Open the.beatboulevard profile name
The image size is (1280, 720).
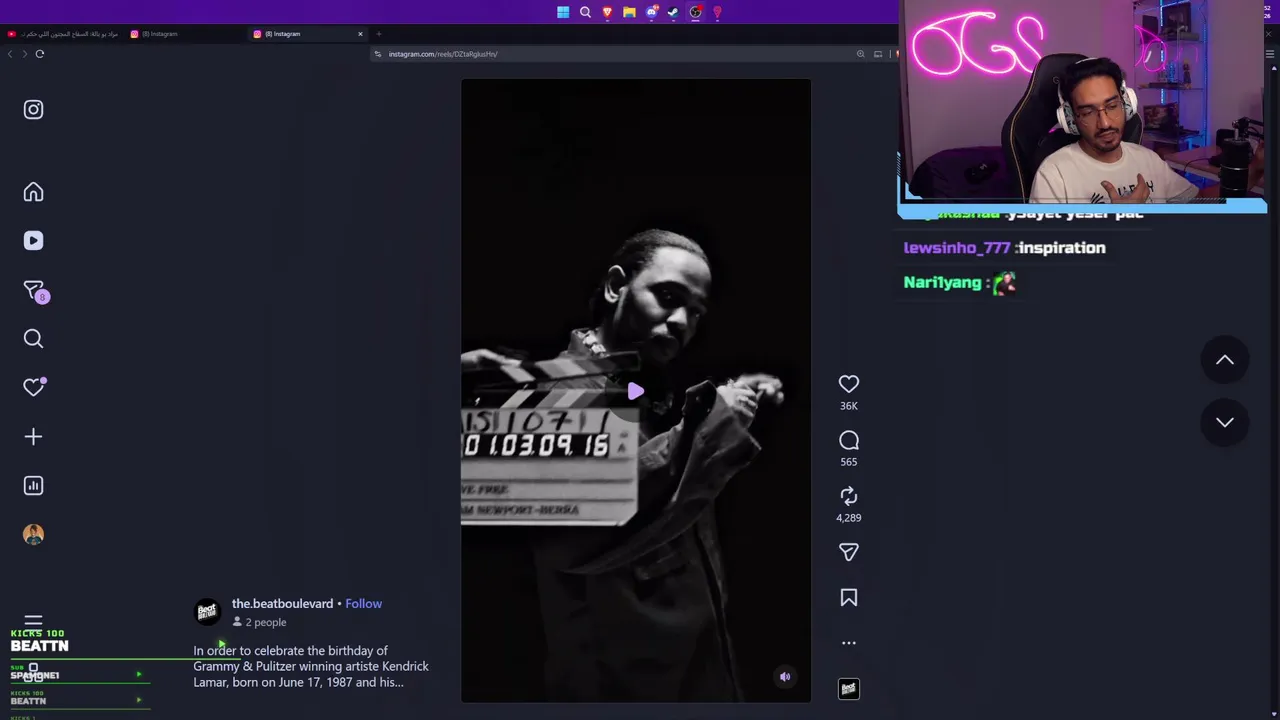click(282, 604)
